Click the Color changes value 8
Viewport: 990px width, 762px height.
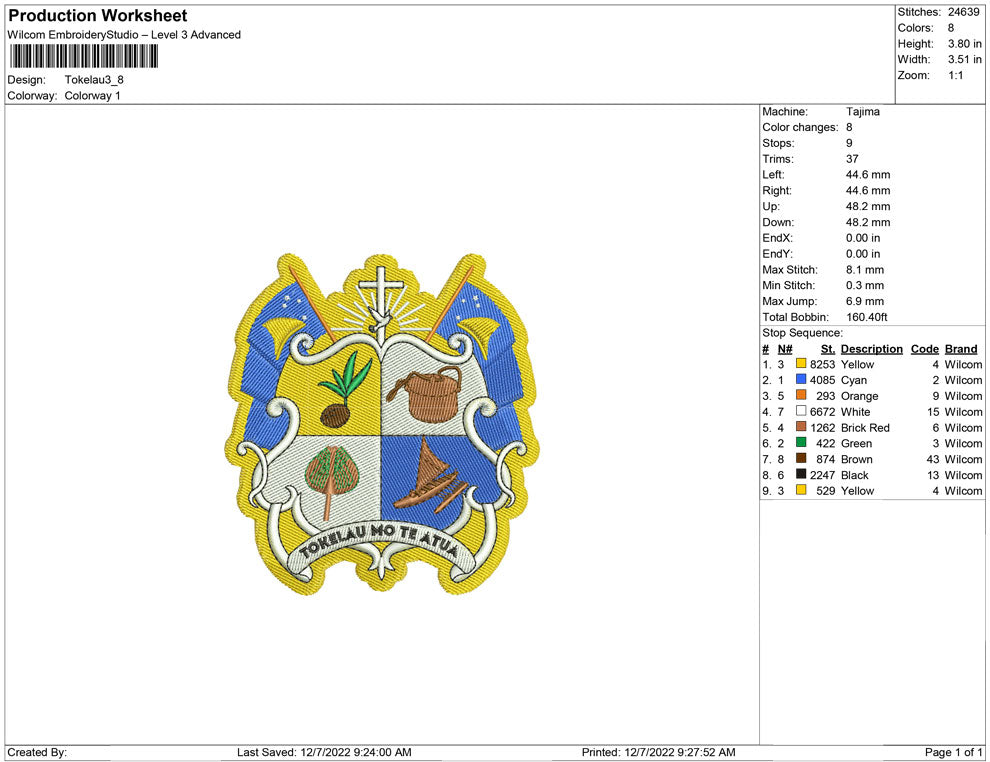[849, 128]
